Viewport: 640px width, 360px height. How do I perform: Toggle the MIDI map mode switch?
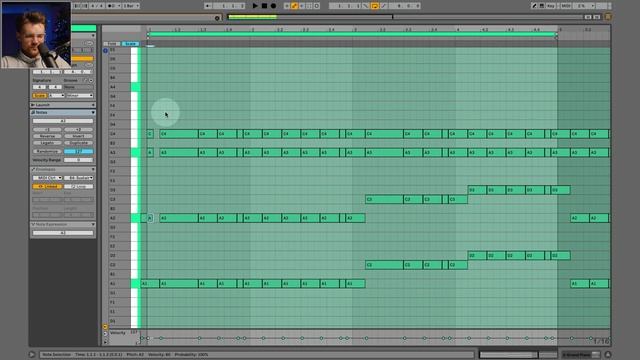tap(565, 6)
